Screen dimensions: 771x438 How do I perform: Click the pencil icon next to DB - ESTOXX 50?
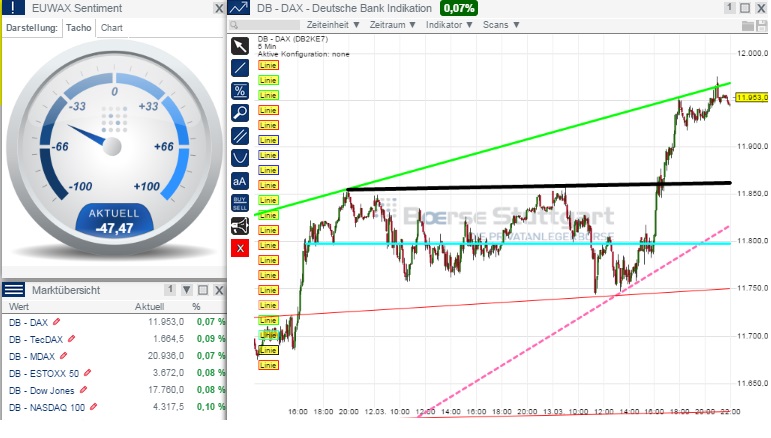point(88,373)
